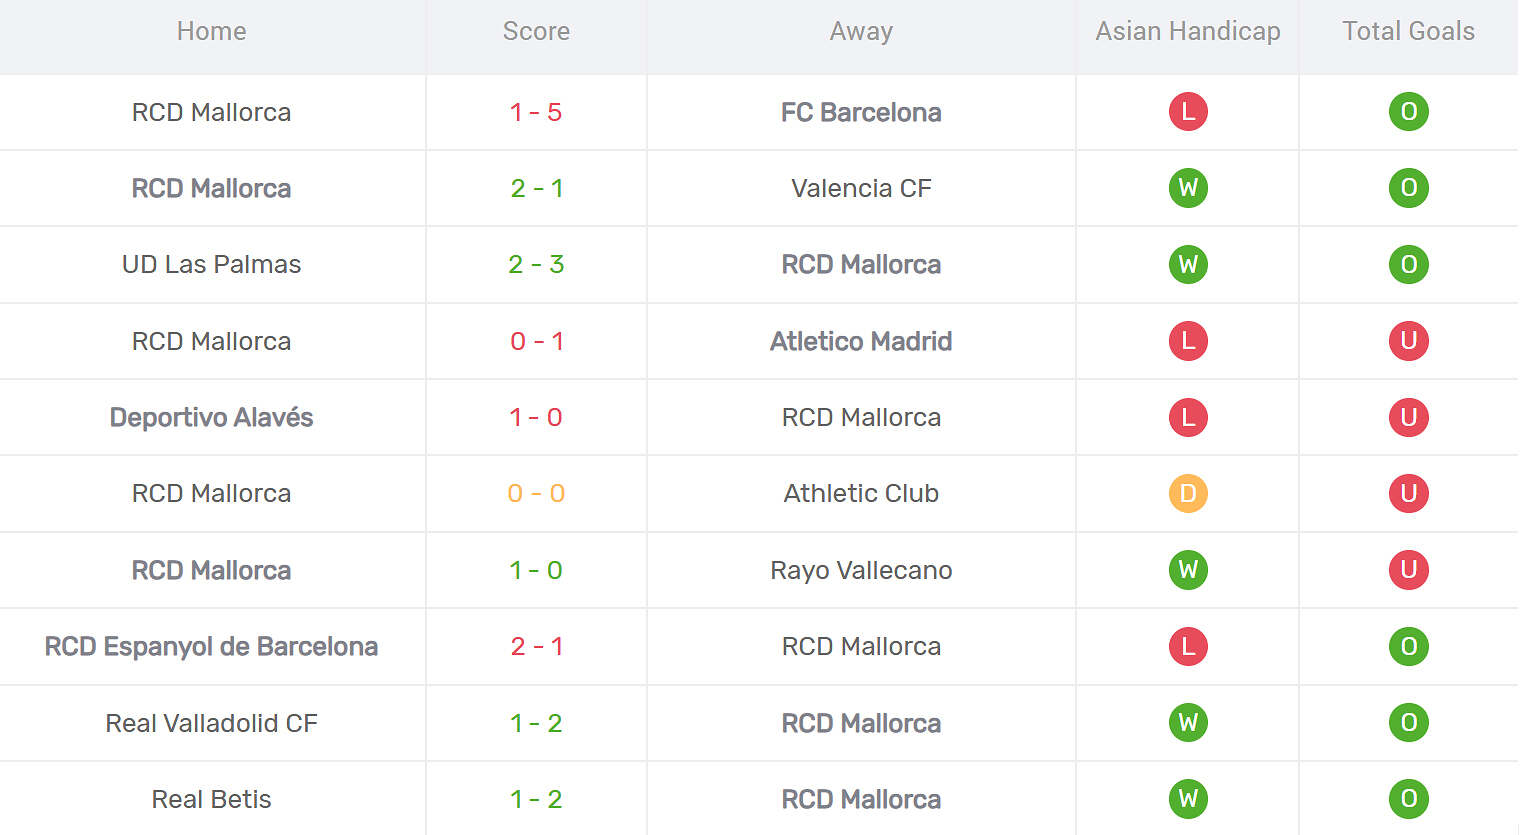Click green O badge in UD Las Palmas row

pos(1408,264)
